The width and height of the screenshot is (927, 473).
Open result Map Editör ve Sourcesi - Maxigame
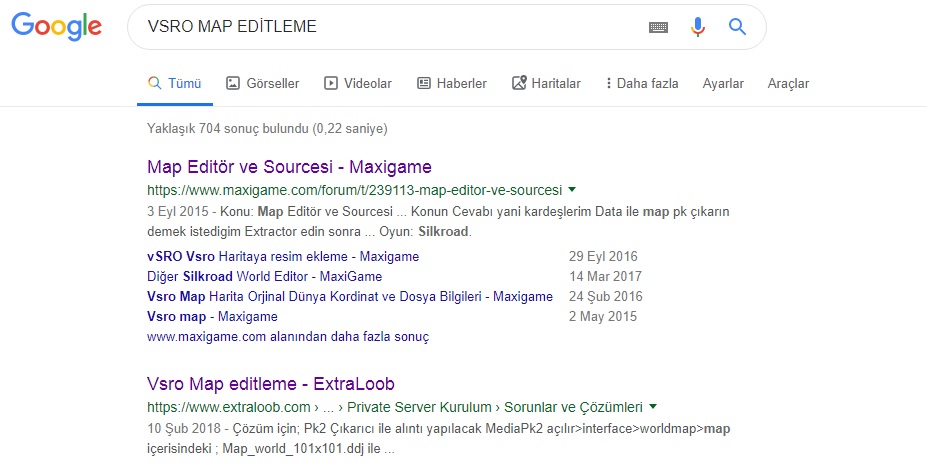pos(289,167)
